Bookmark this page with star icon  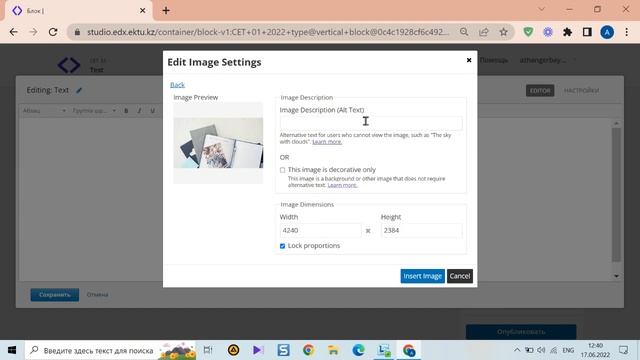[x=504, y=32]
